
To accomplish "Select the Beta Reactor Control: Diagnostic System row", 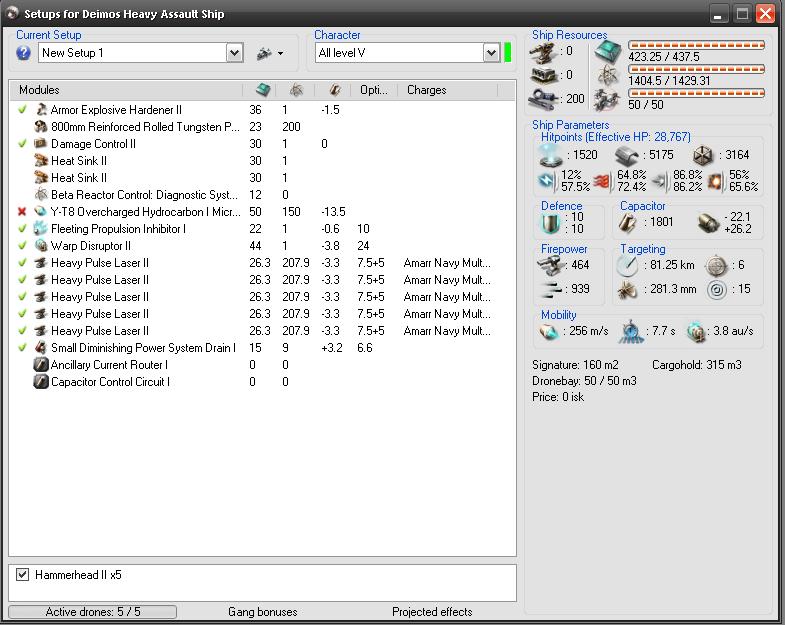I will 262,194.
